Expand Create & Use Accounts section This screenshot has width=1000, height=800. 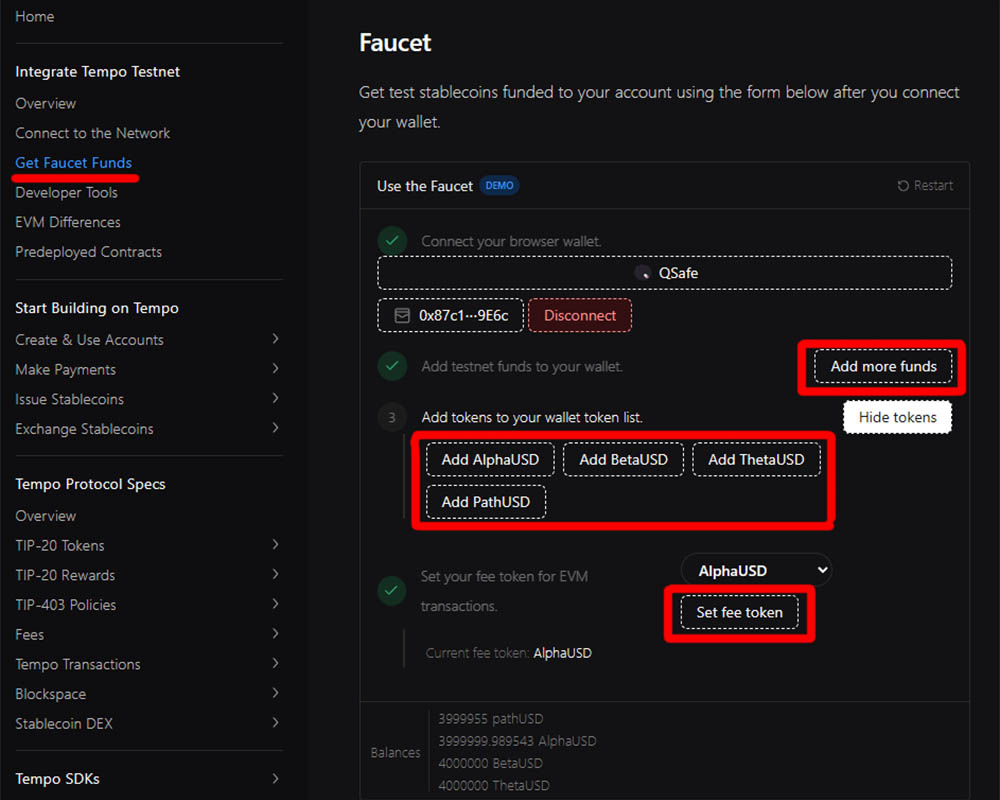pyautogui.click(x=275, y=340)
